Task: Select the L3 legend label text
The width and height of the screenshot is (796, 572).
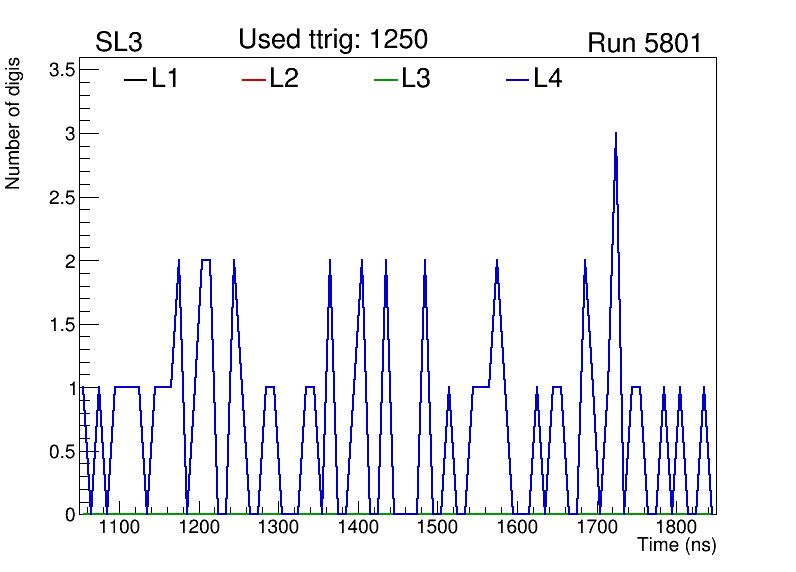Action: point(416,80)
